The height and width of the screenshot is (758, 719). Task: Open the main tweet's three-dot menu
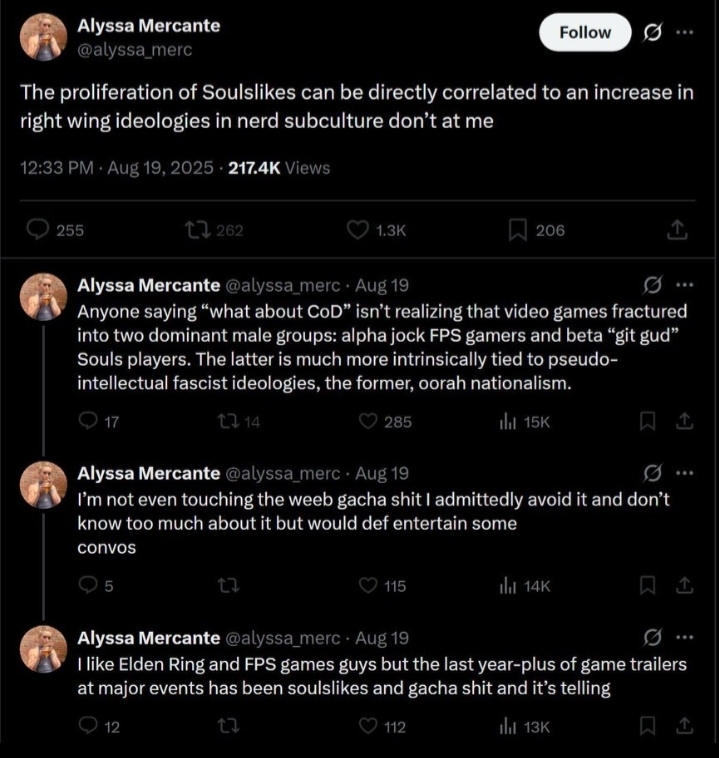684,32
